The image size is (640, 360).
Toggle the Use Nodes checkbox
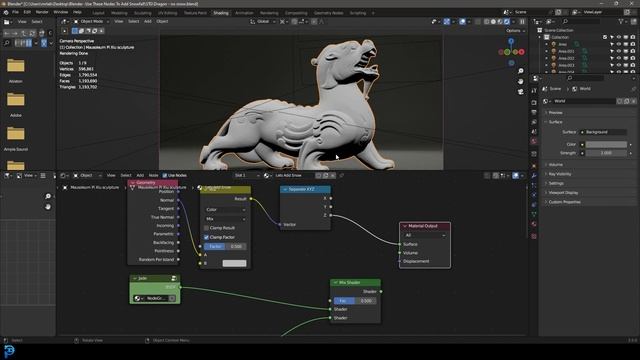point(165,176)
